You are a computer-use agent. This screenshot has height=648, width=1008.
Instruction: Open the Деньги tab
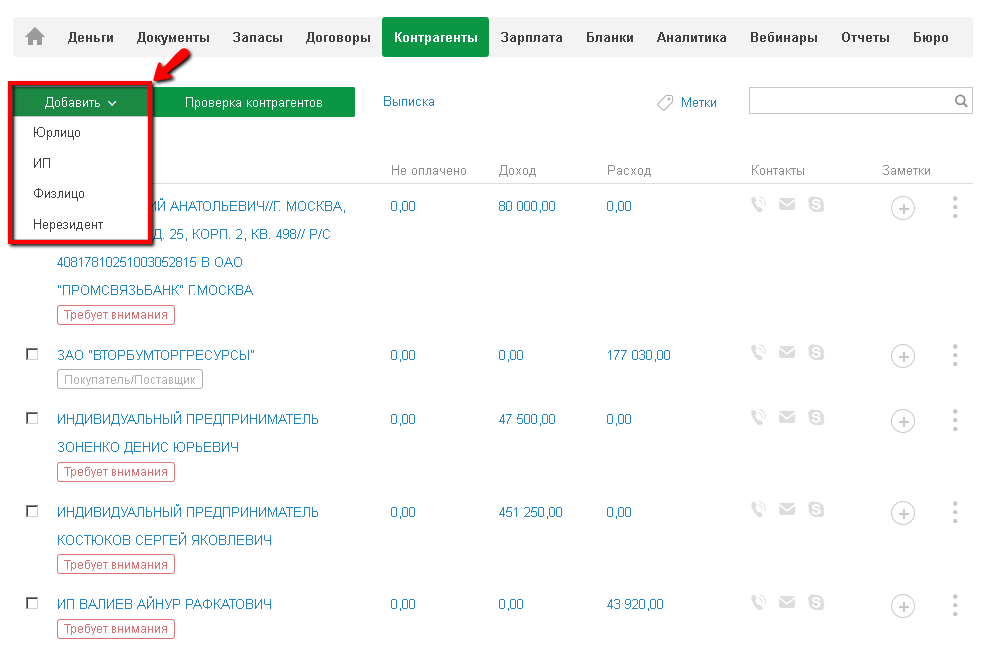click(91, 37)
